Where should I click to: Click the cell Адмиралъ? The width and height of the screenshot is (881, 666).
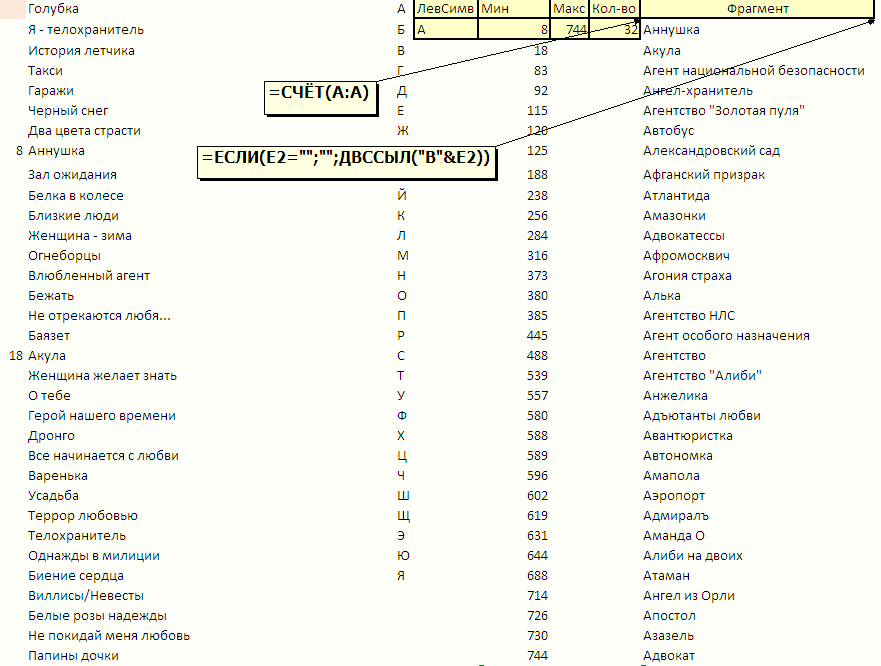pos(676,515)
